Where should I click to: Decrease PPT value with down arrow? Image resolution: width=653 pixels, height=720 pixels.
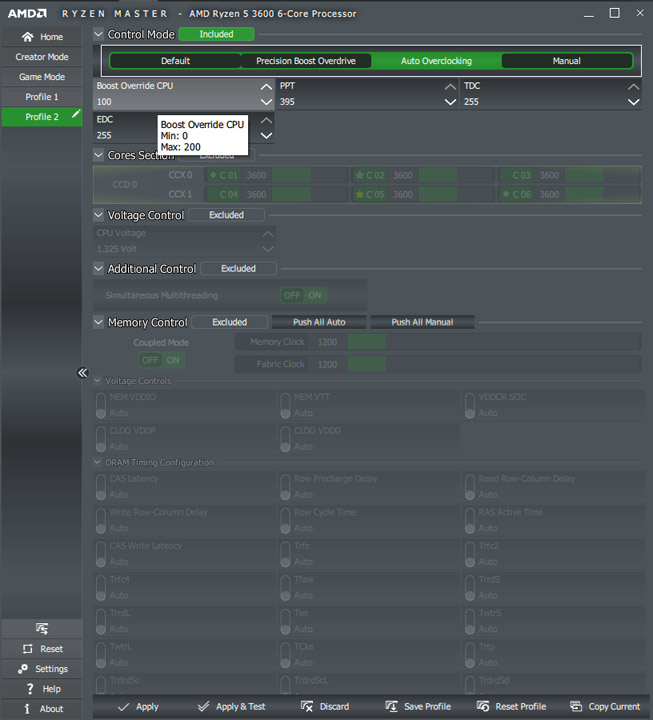click(450, 102)
